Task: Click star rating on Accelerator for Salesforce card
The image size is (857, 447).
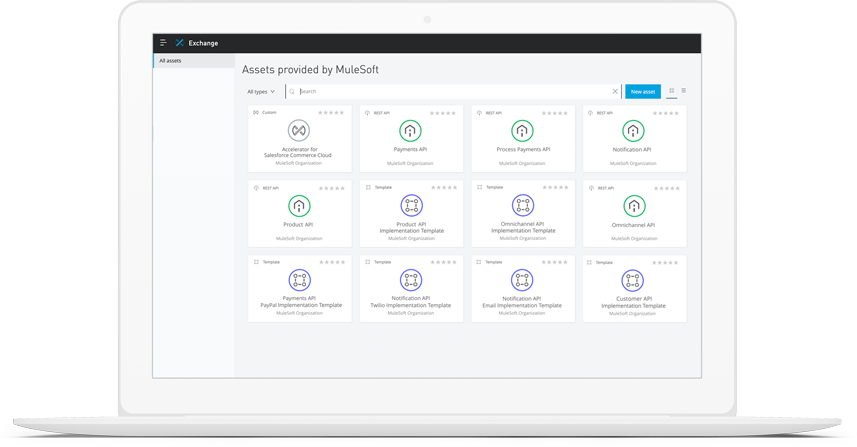Action: coord(331,113)
